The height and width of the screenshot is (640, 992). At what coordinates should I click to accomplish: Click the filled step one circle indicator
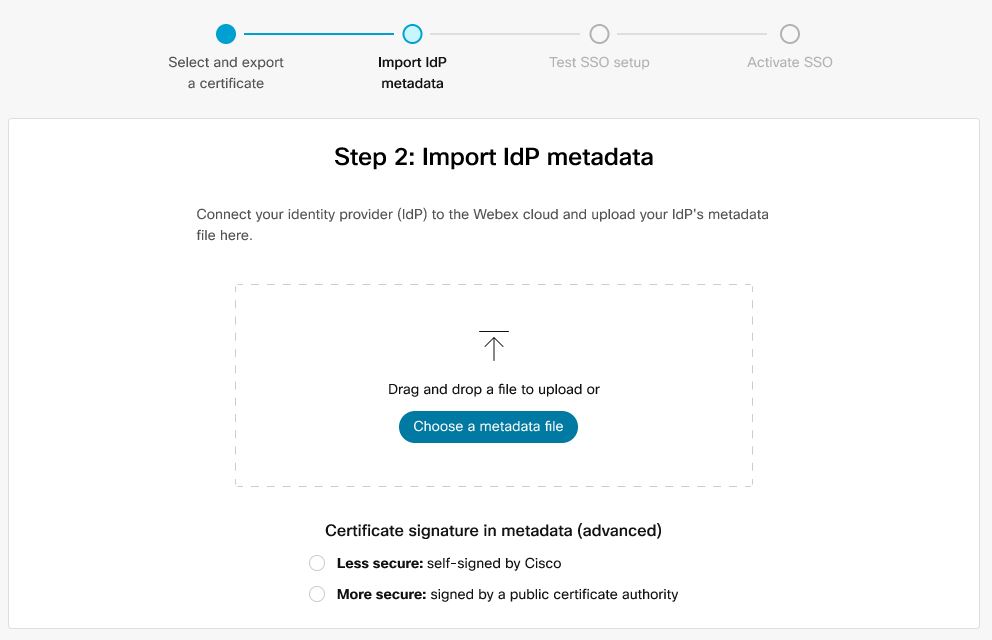(226, 34)
